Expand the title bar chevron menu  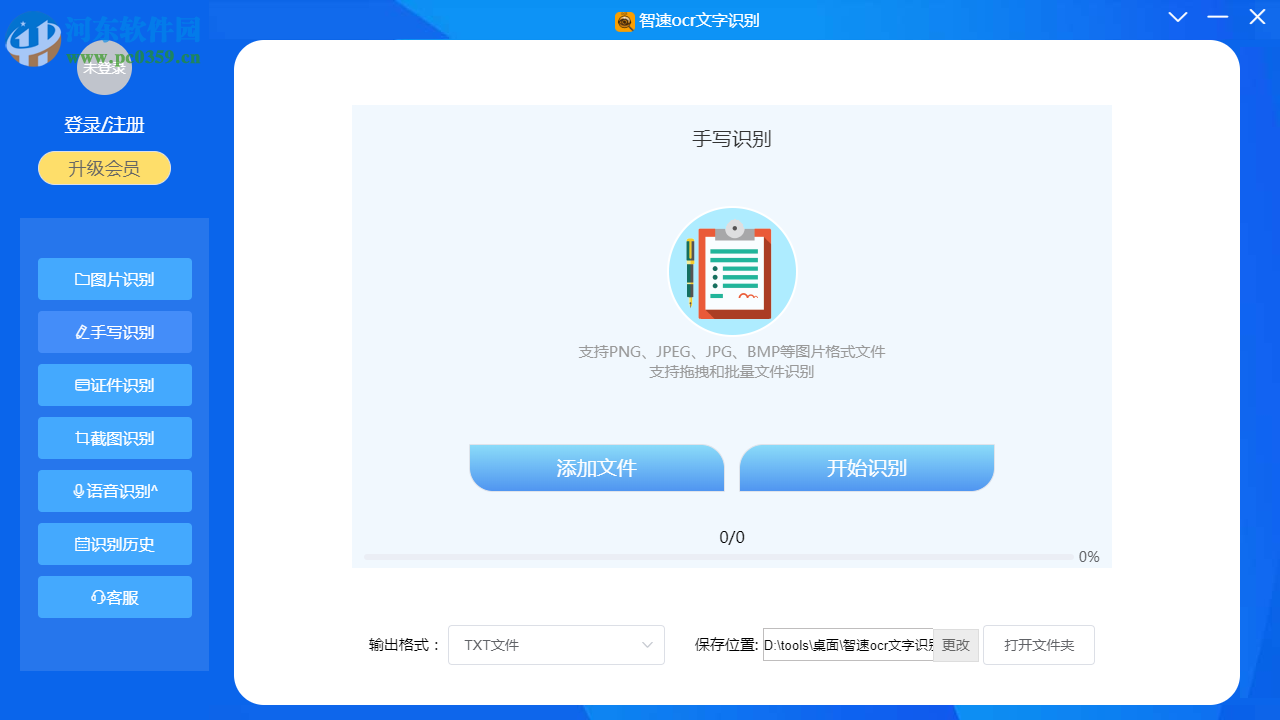pos(1178,17)
